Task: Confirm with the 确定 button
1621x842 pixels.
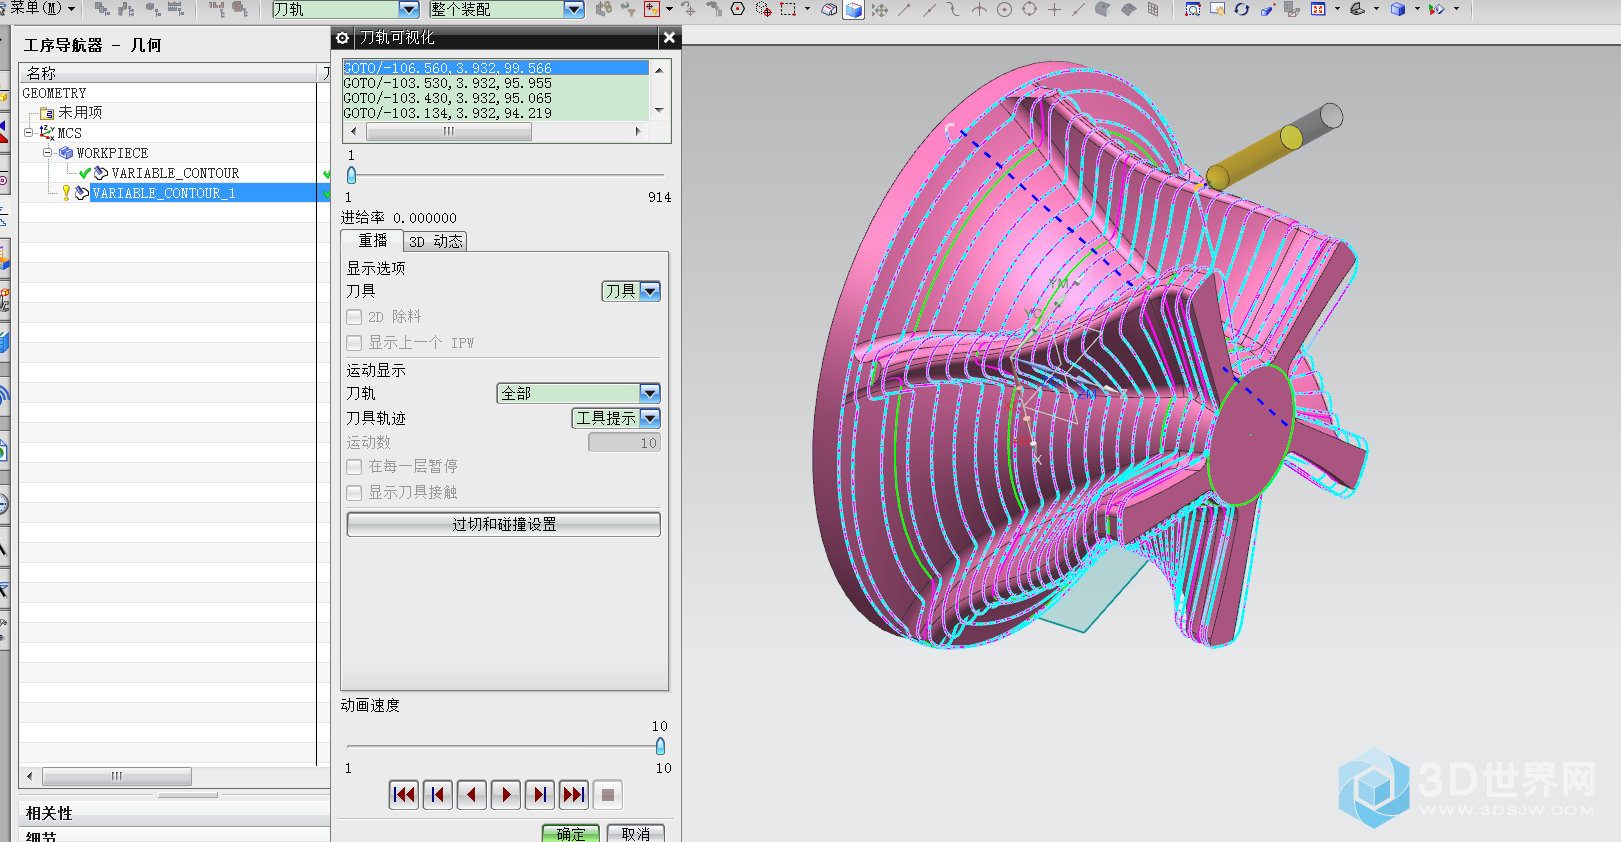Action: [x=571, y=833]
